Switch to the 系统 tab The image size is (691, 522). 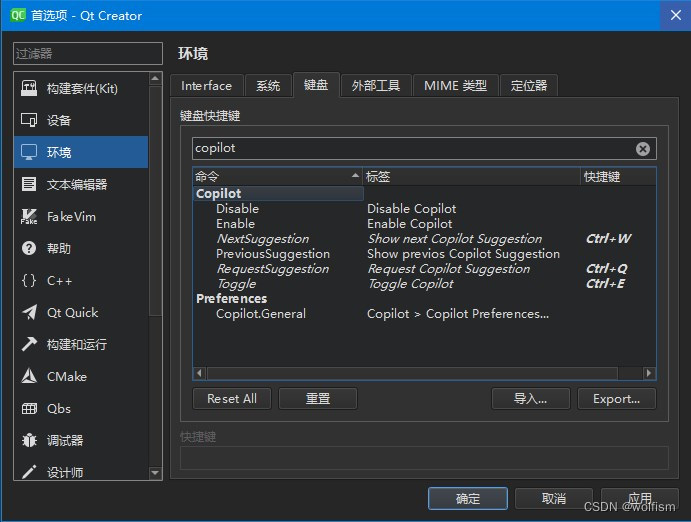pyautogui.click(x=268, y=85)
